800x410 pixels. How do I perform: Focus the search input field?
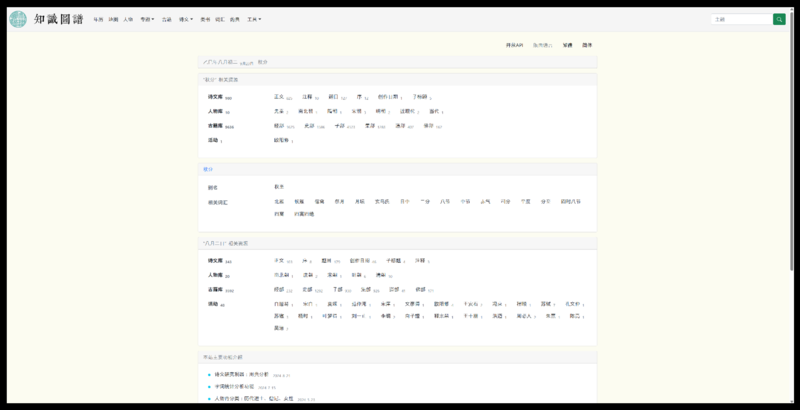742,19
